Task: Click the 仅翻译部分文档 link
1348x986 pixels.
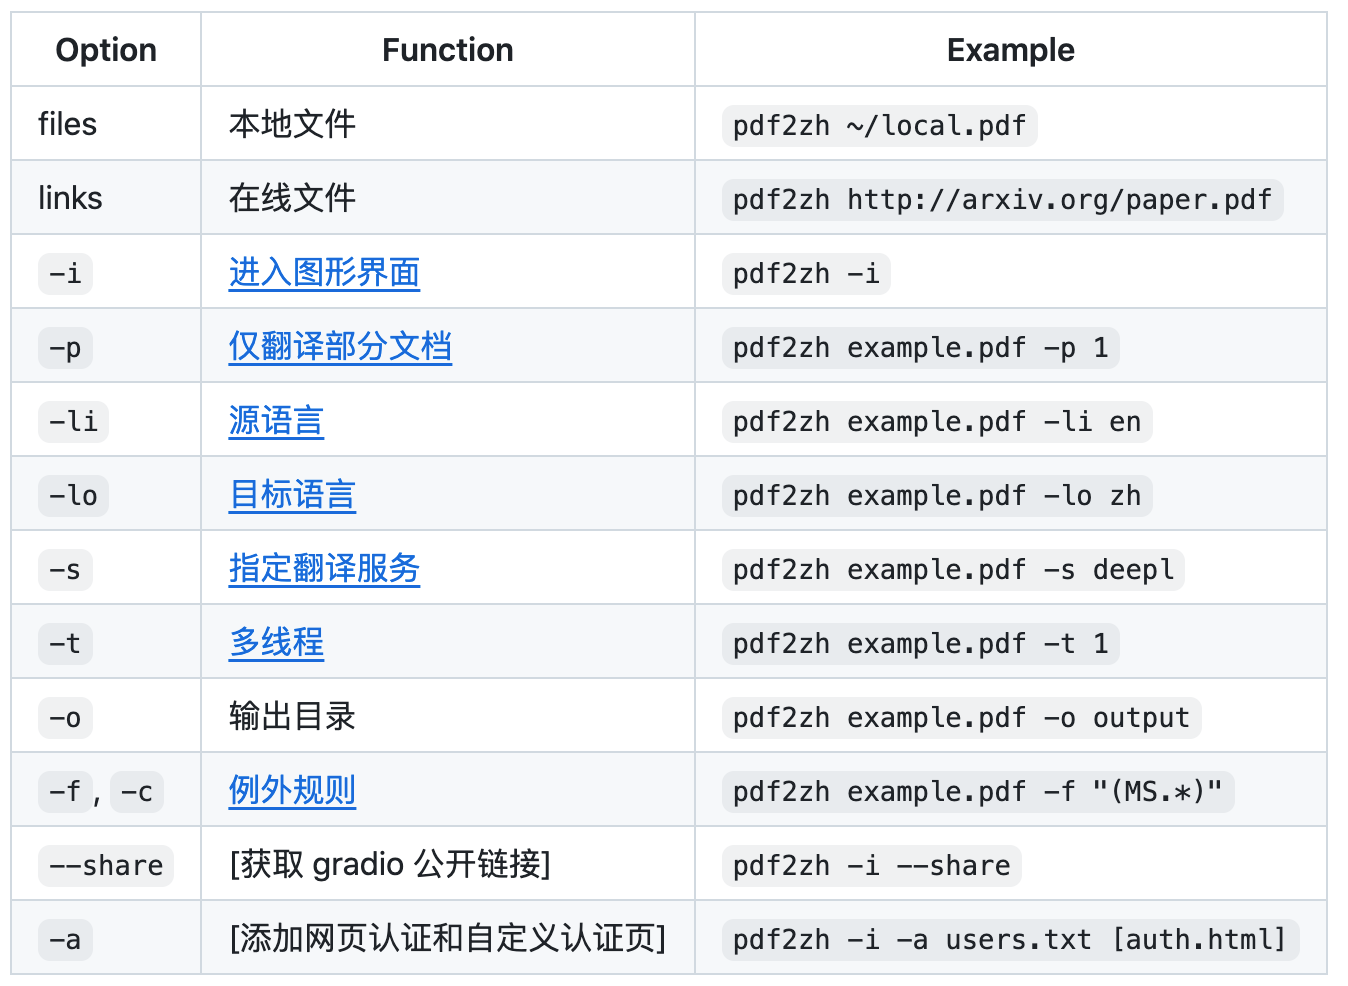Action: [x=340, y=347]
